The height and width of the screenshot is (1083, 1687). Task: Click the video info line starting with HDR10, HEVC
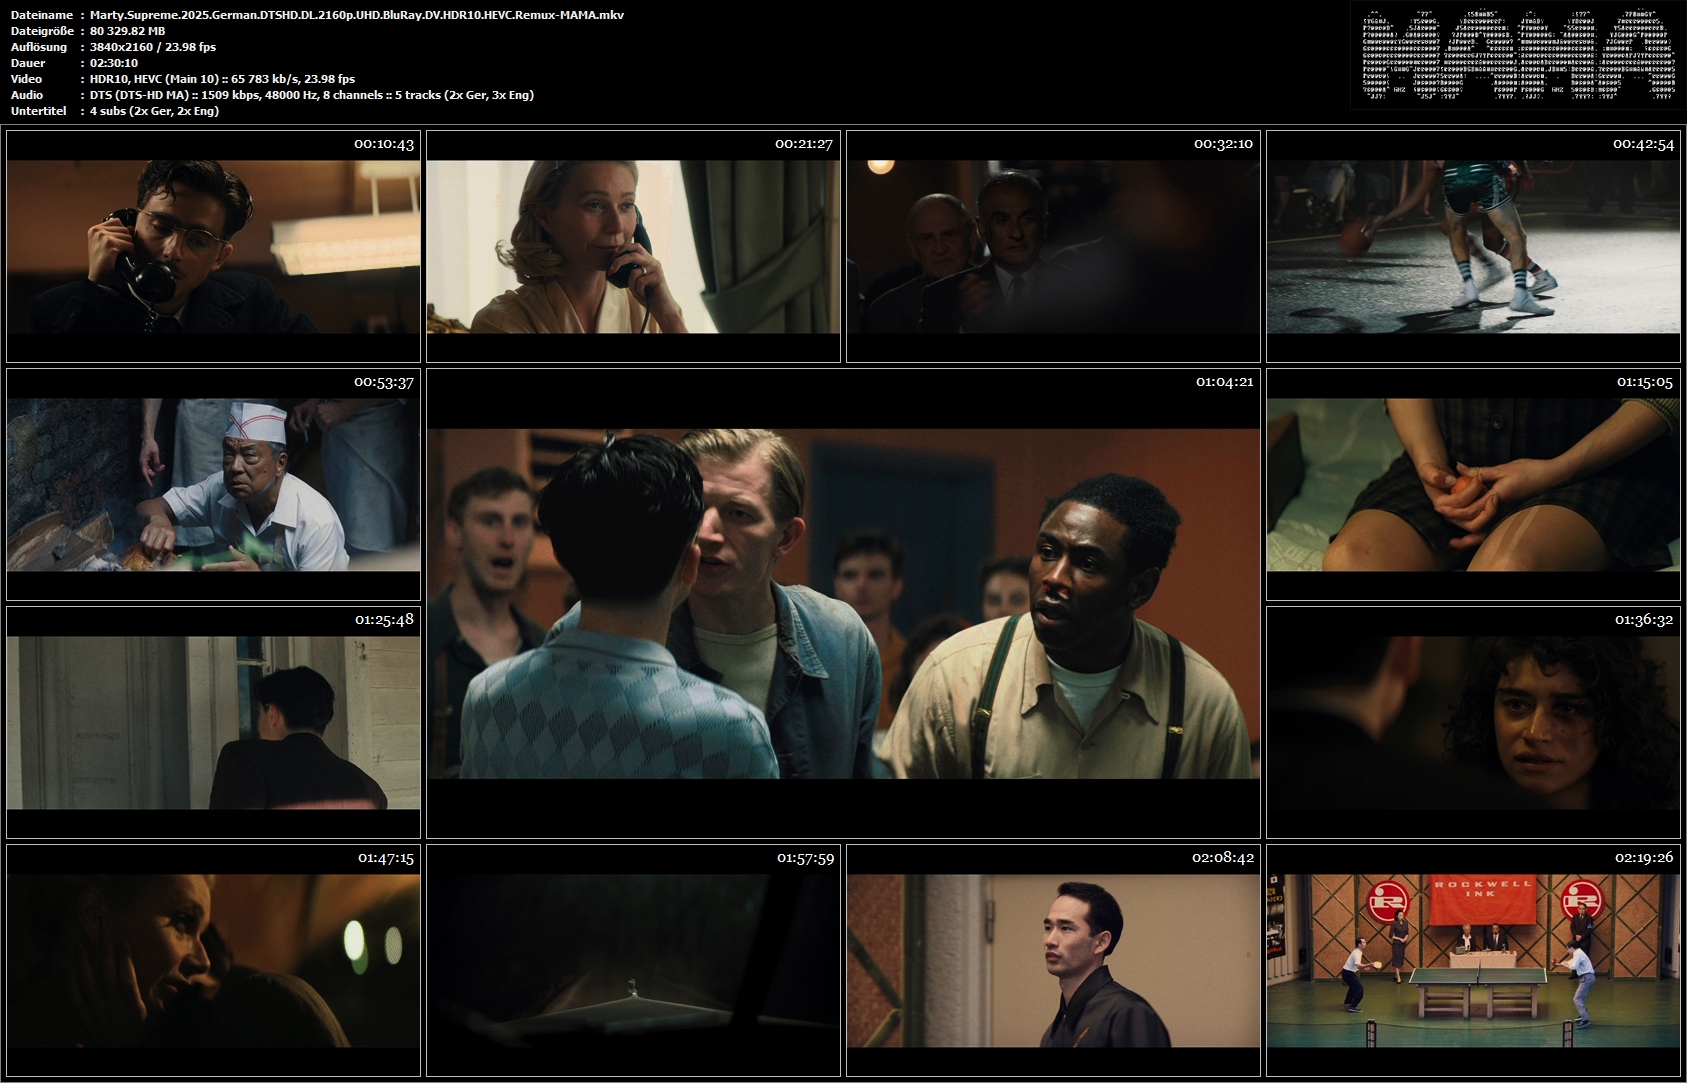point(223,79)
